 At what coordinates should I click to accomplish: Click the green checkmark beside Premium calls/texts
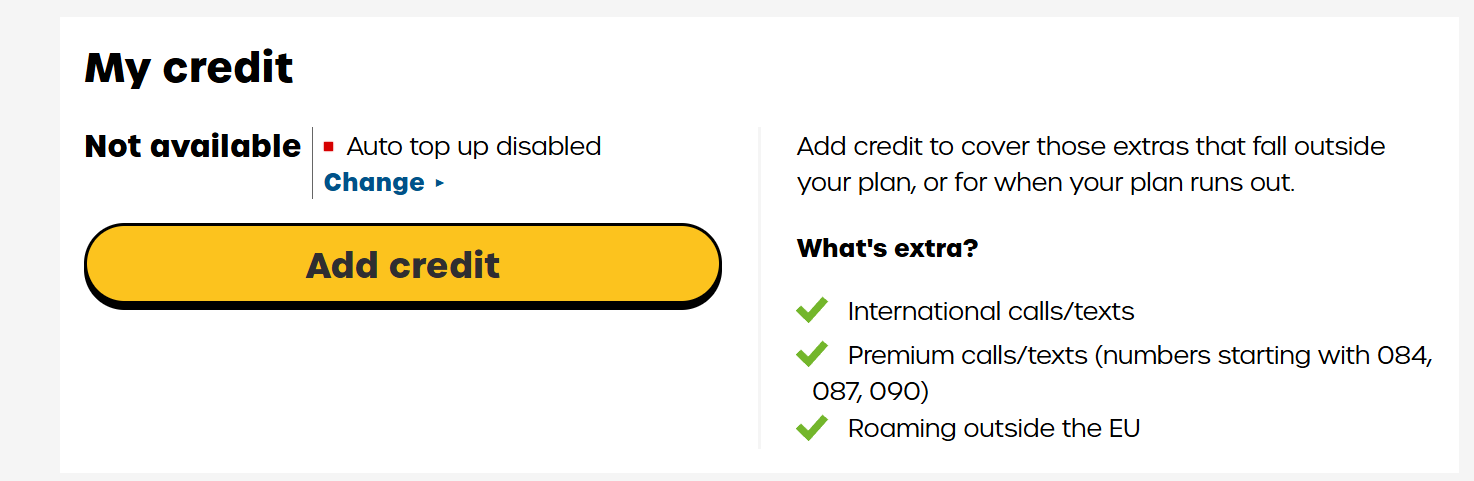[811, 353]
